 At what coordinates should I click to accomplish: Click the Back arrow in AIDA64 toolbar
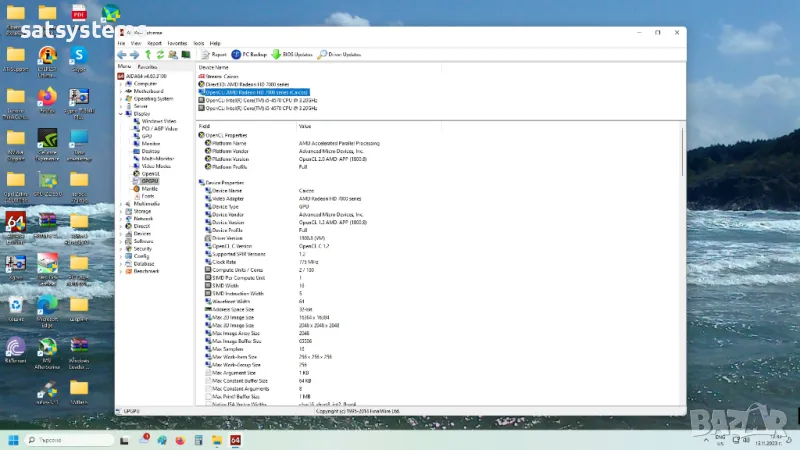click(122, 55)
